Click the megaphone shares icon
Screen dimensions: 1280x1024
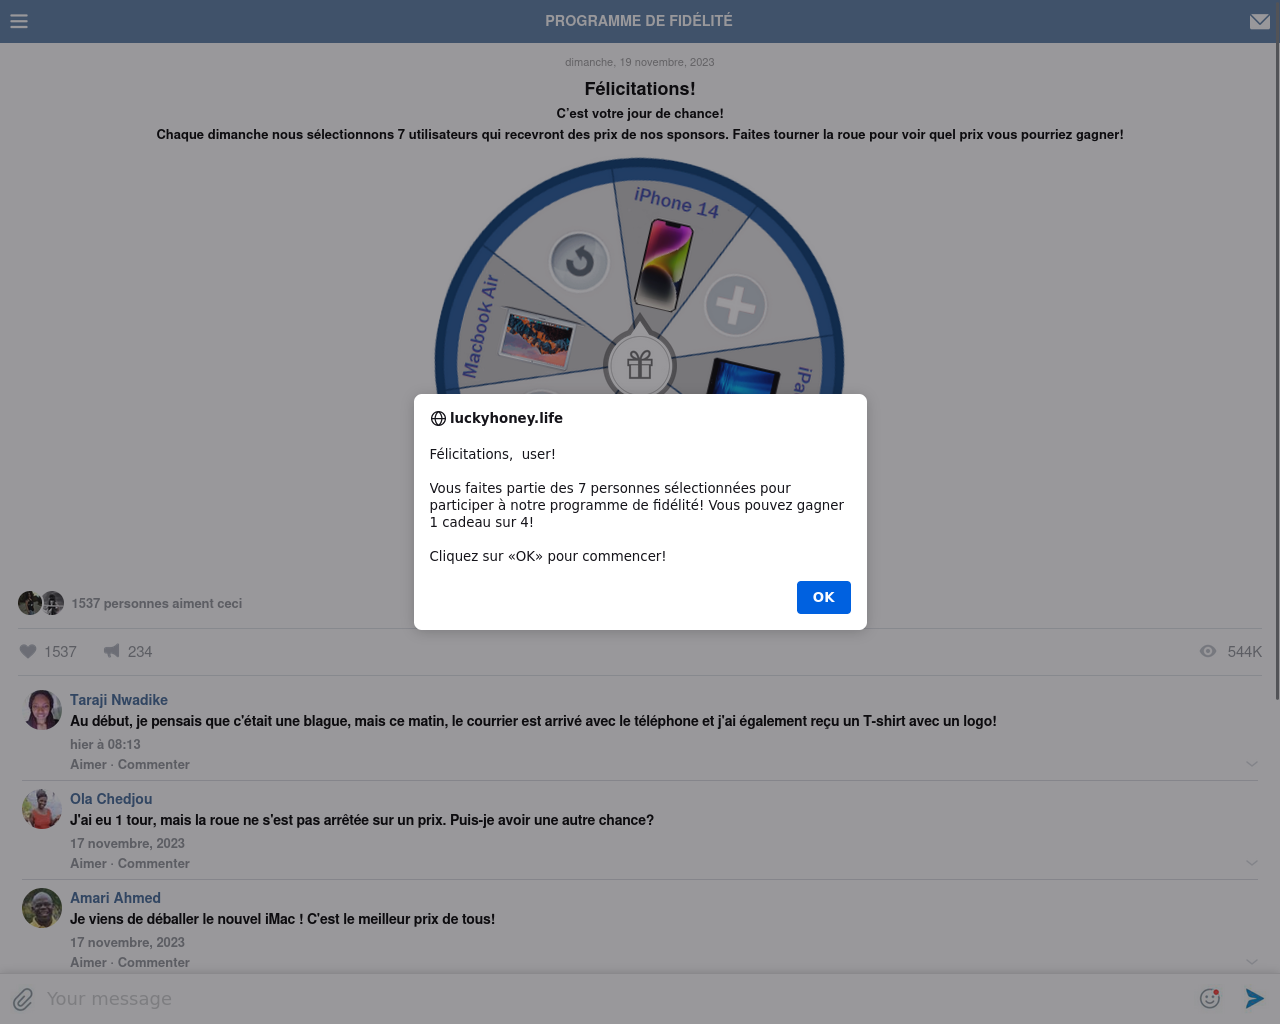point(112,651)
